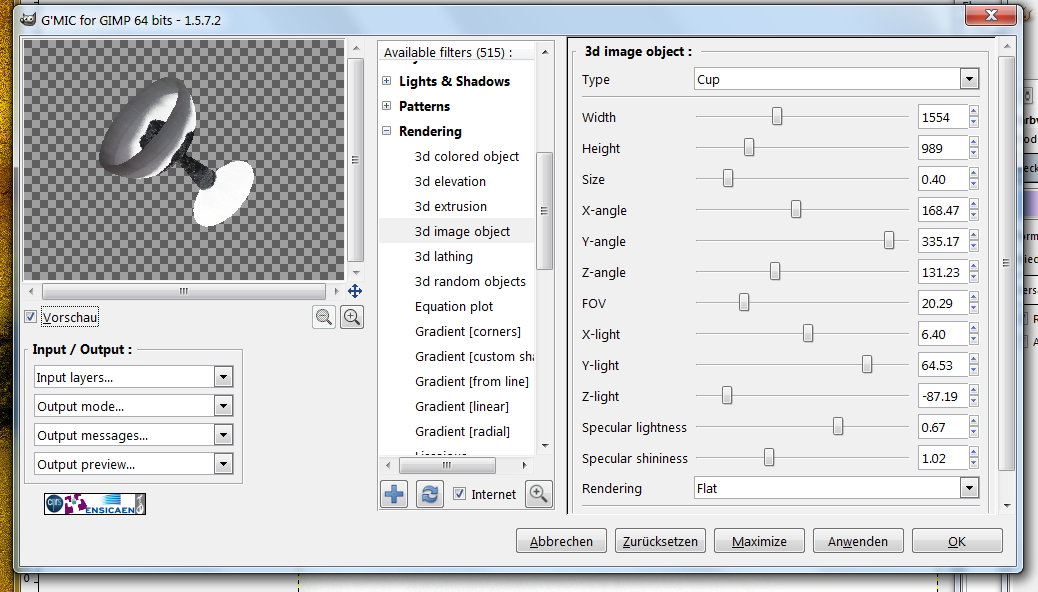1038x592 pixels.
Task: Click the Z-light slider handle
Action: pyautogui.click(x=727, y=395)
